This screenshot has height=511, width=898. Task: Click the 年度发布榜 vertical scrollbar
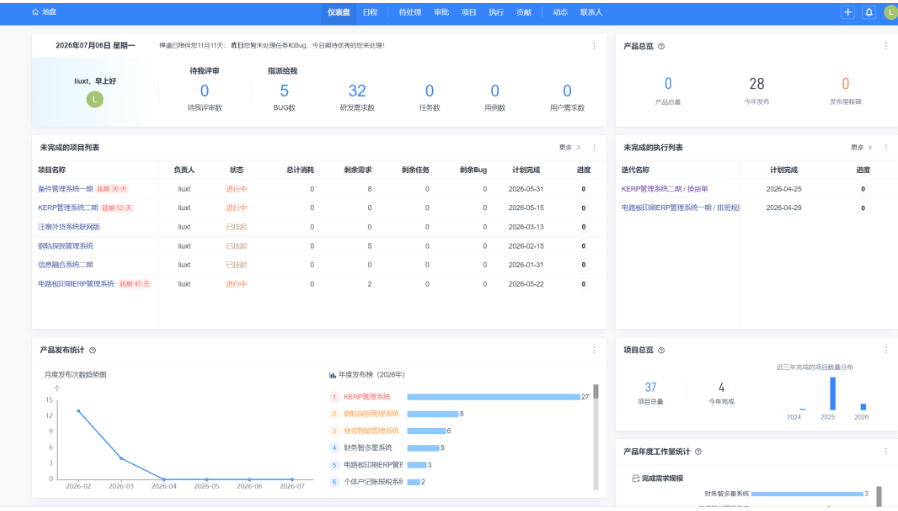click(596, 437)
